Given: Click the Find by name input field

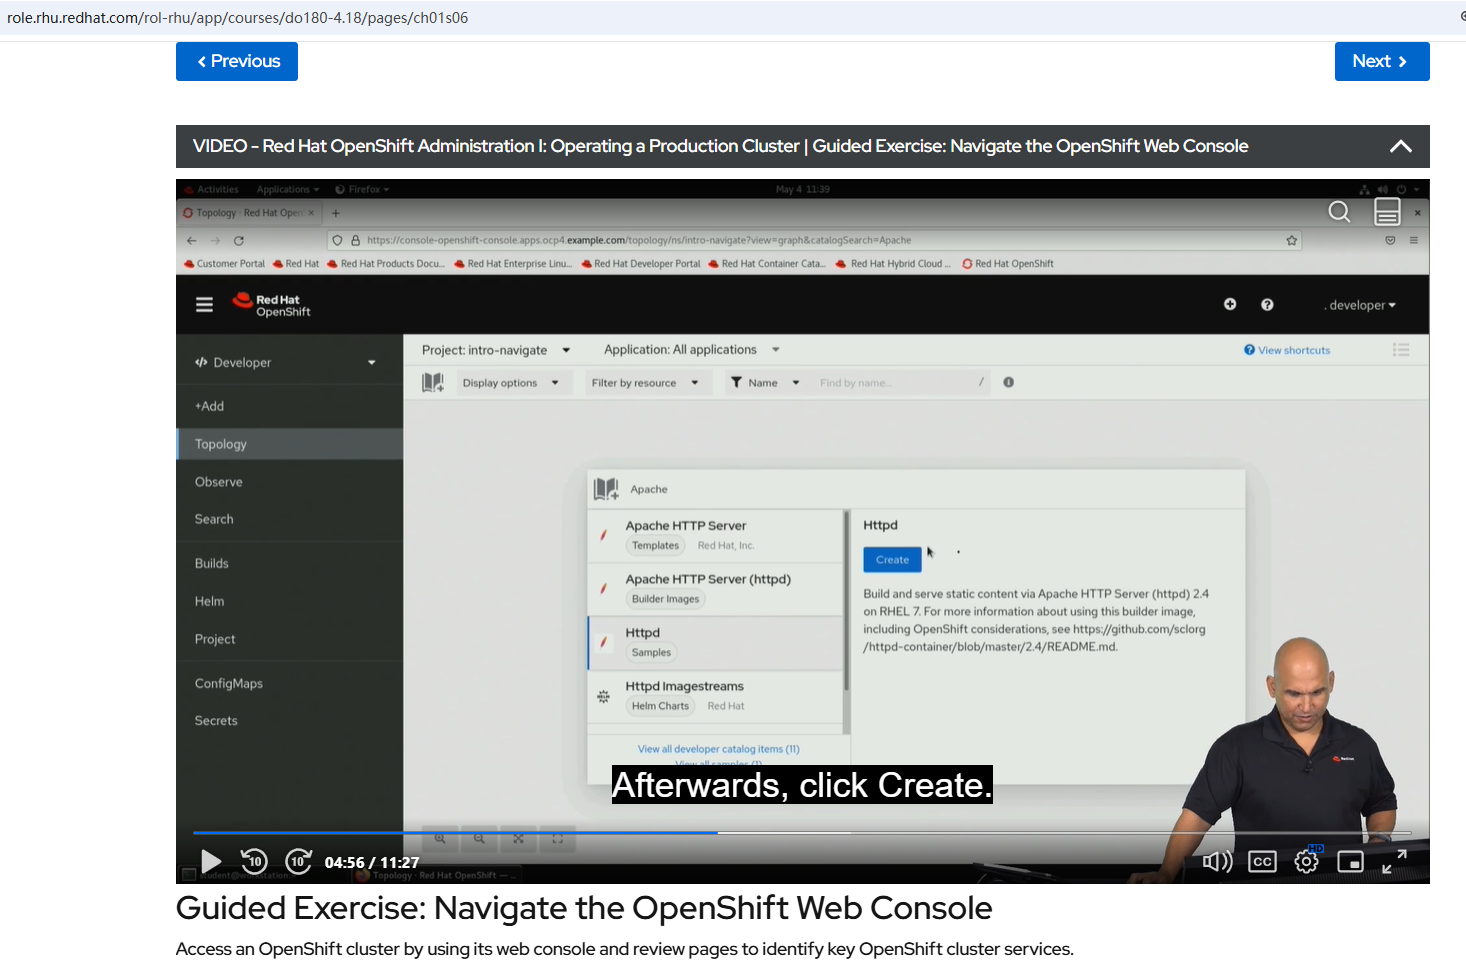Looking at the screenshot, I should 900,383.
